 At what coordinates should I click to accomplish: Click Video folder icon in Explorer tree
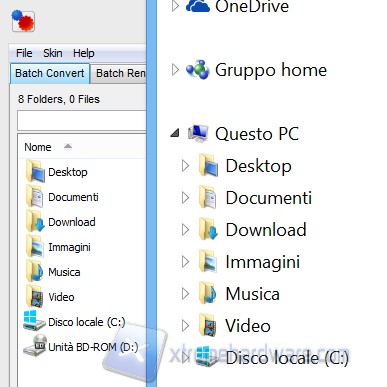tap(209, 325)
